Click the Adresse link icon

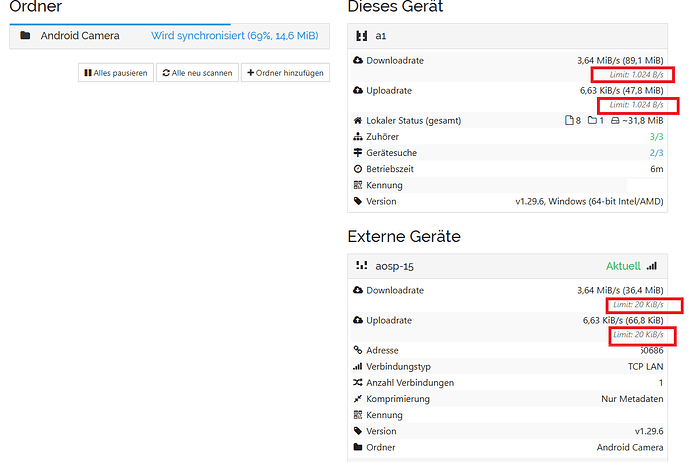pyautogui.click(x=358, y=350)
